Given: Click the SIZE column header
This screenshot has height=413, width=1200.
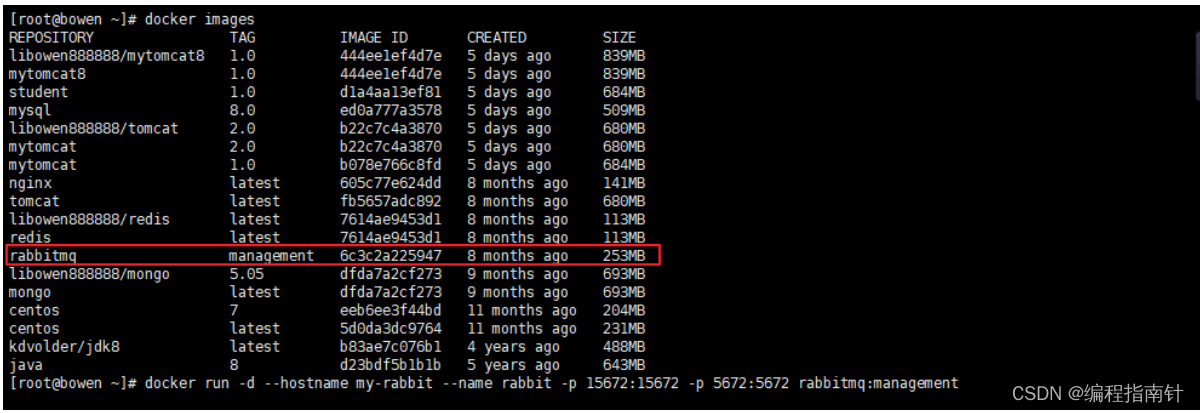Looking at the screenshot, I should 619,37.
